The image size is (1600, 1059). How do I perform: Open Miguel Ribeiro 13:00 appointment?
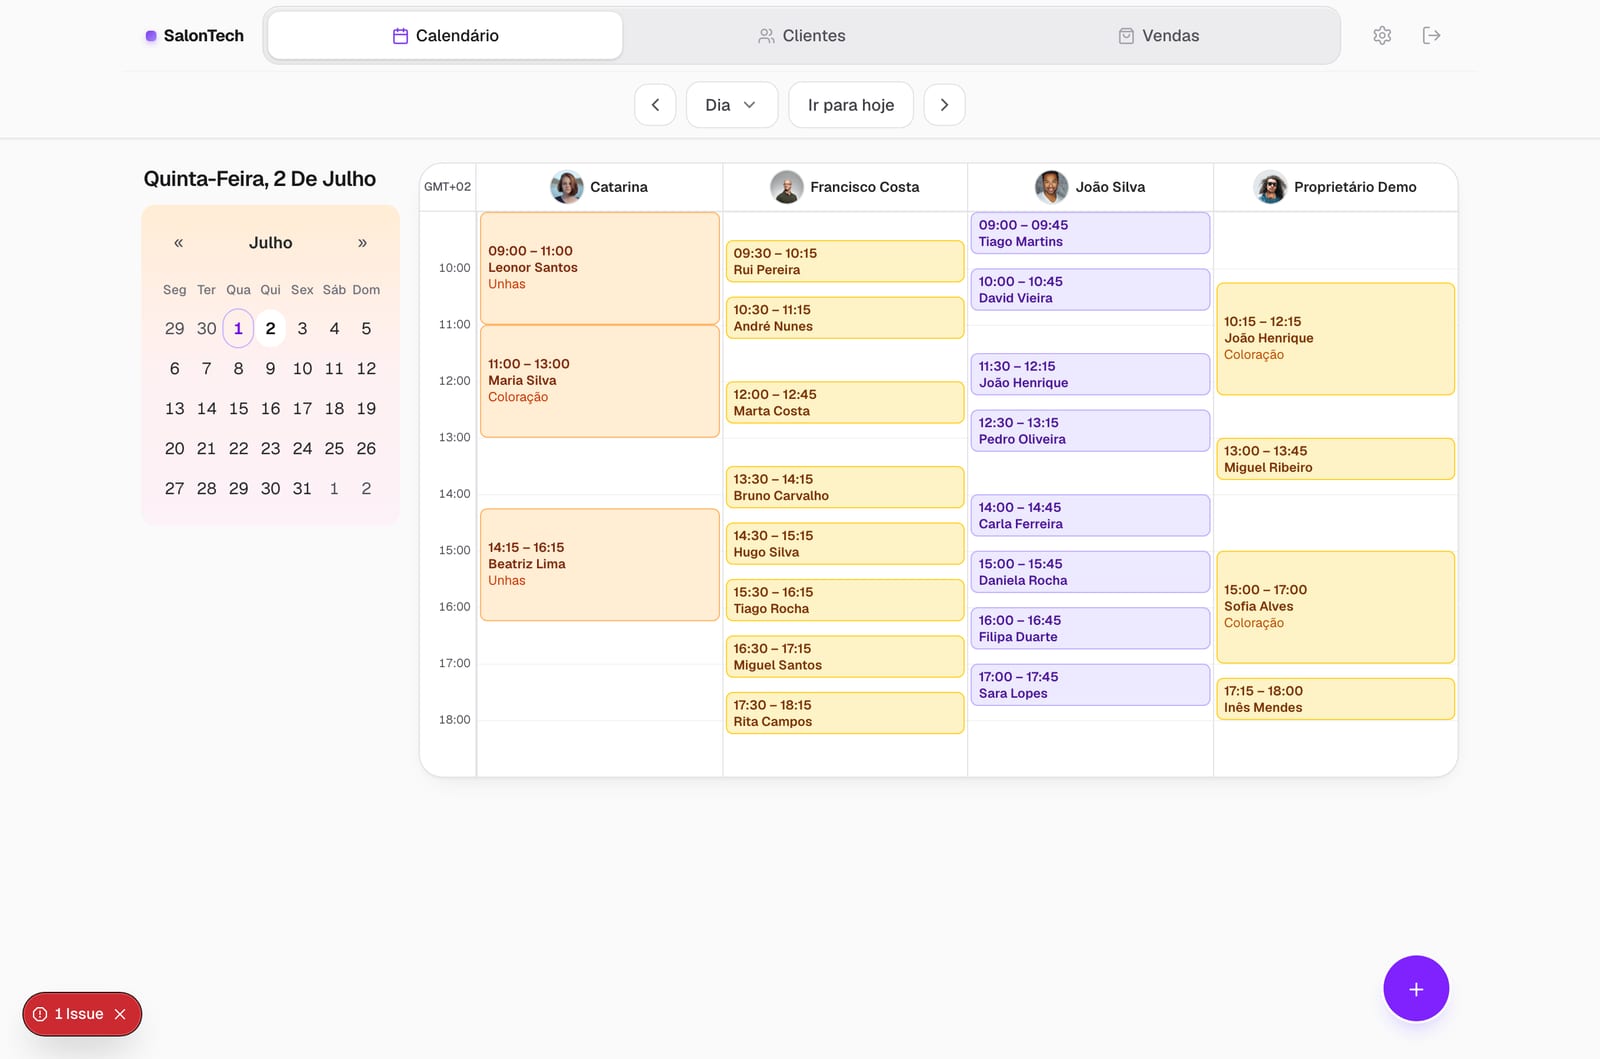tap(1335, 459)
